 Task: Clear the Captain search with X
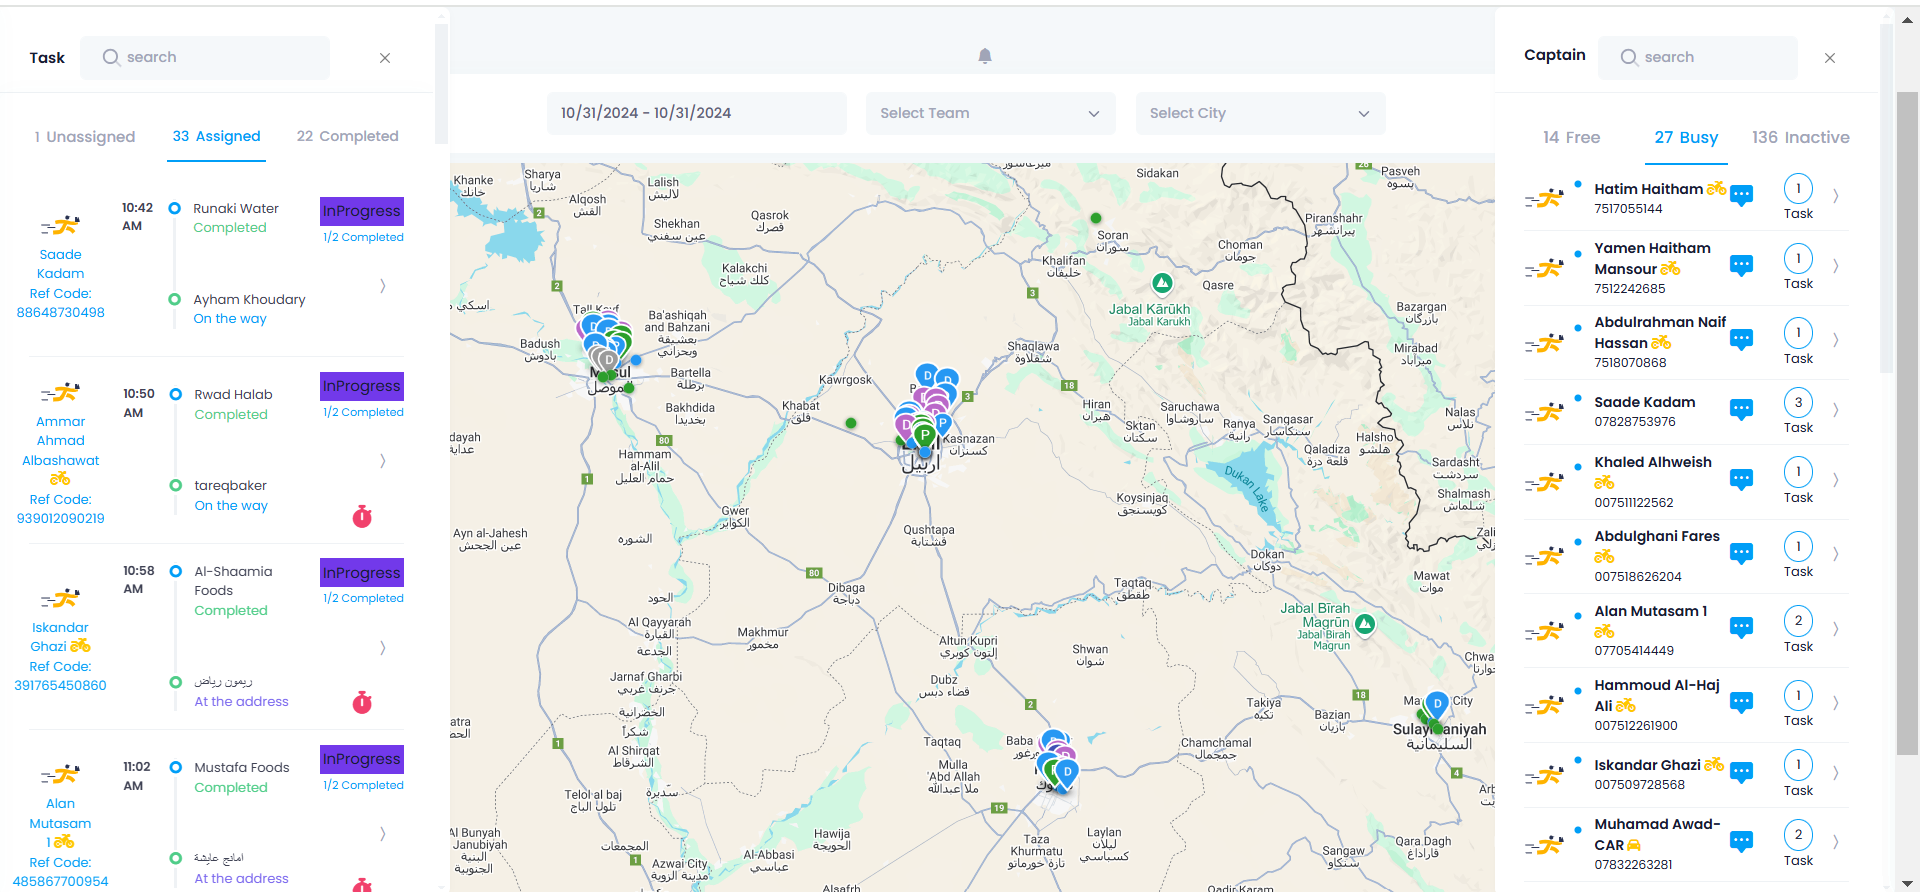(1830, 58)
